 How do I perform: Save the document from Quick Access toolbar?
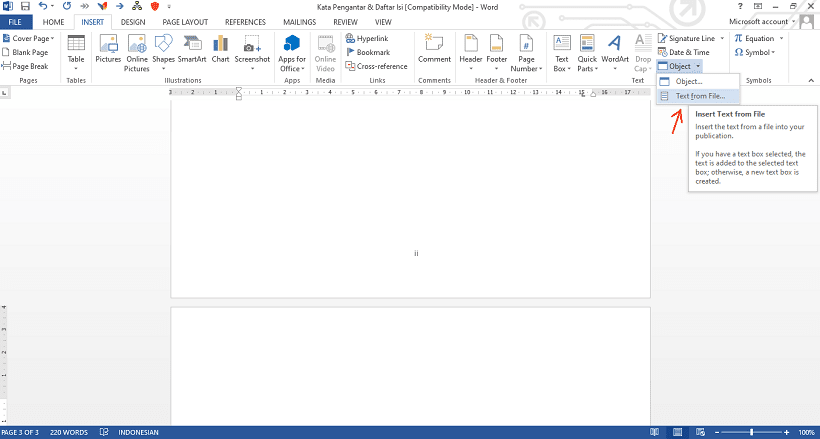click(26, 7)
